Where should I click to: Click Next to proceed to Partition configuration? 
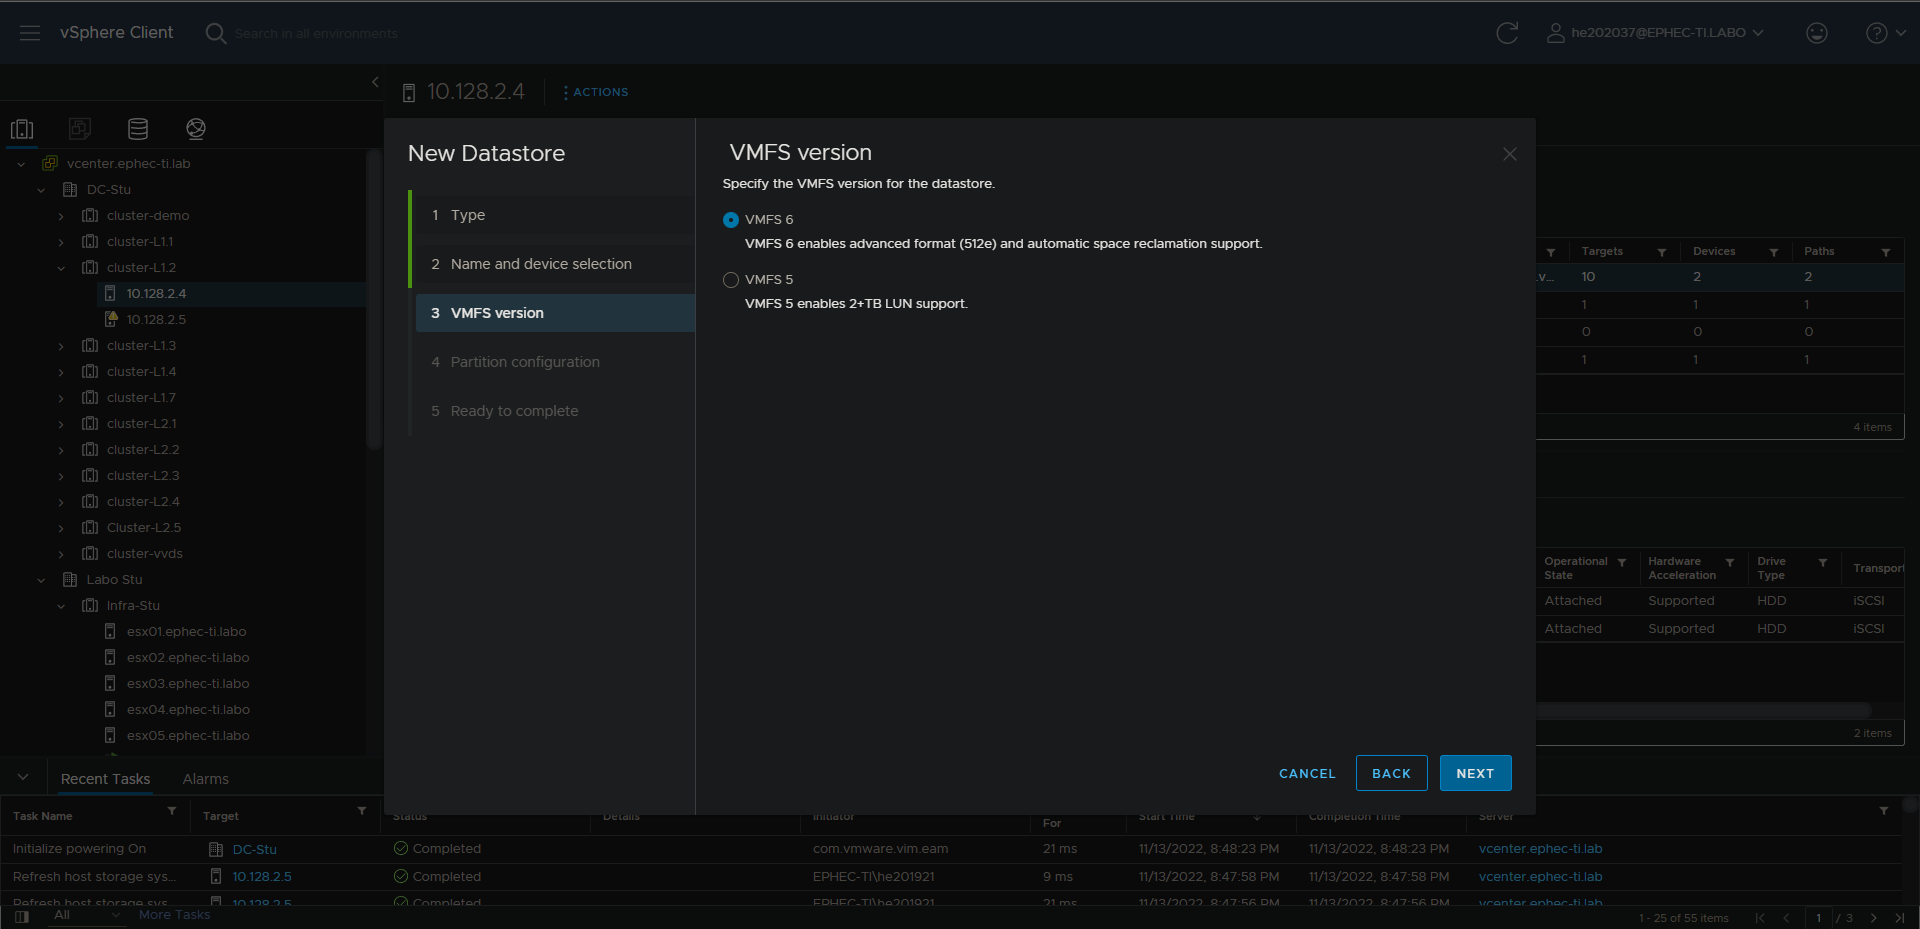(x=1475, y=774)
